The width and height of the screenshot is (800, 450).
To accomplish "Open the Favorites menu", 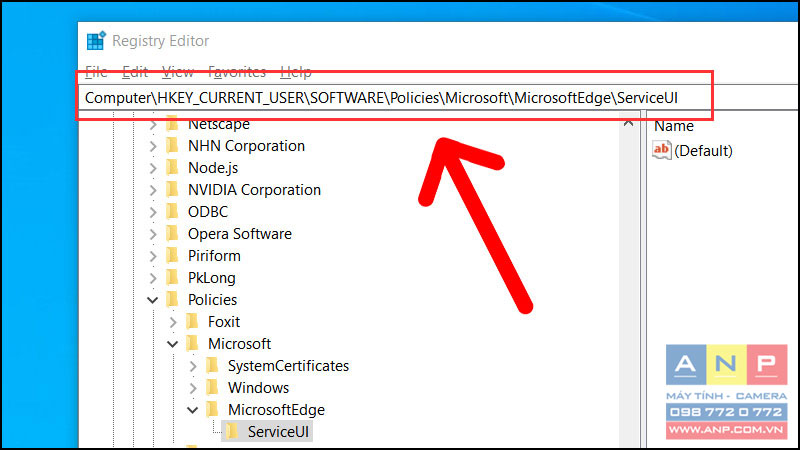I will [237, 72].
